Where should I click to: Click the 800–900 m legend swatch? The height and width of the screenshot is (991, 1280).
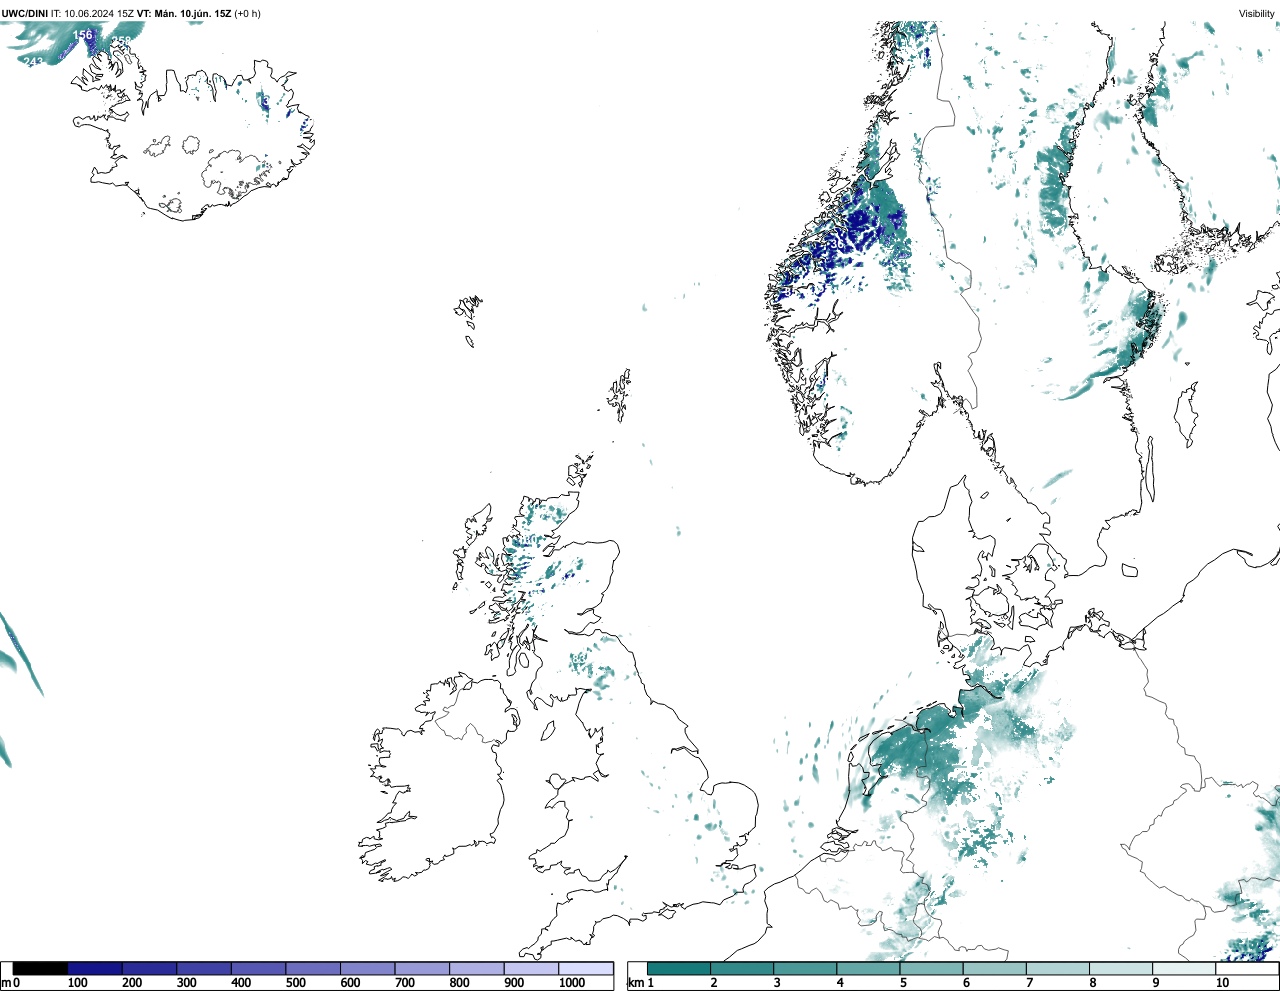pos(477,968)
